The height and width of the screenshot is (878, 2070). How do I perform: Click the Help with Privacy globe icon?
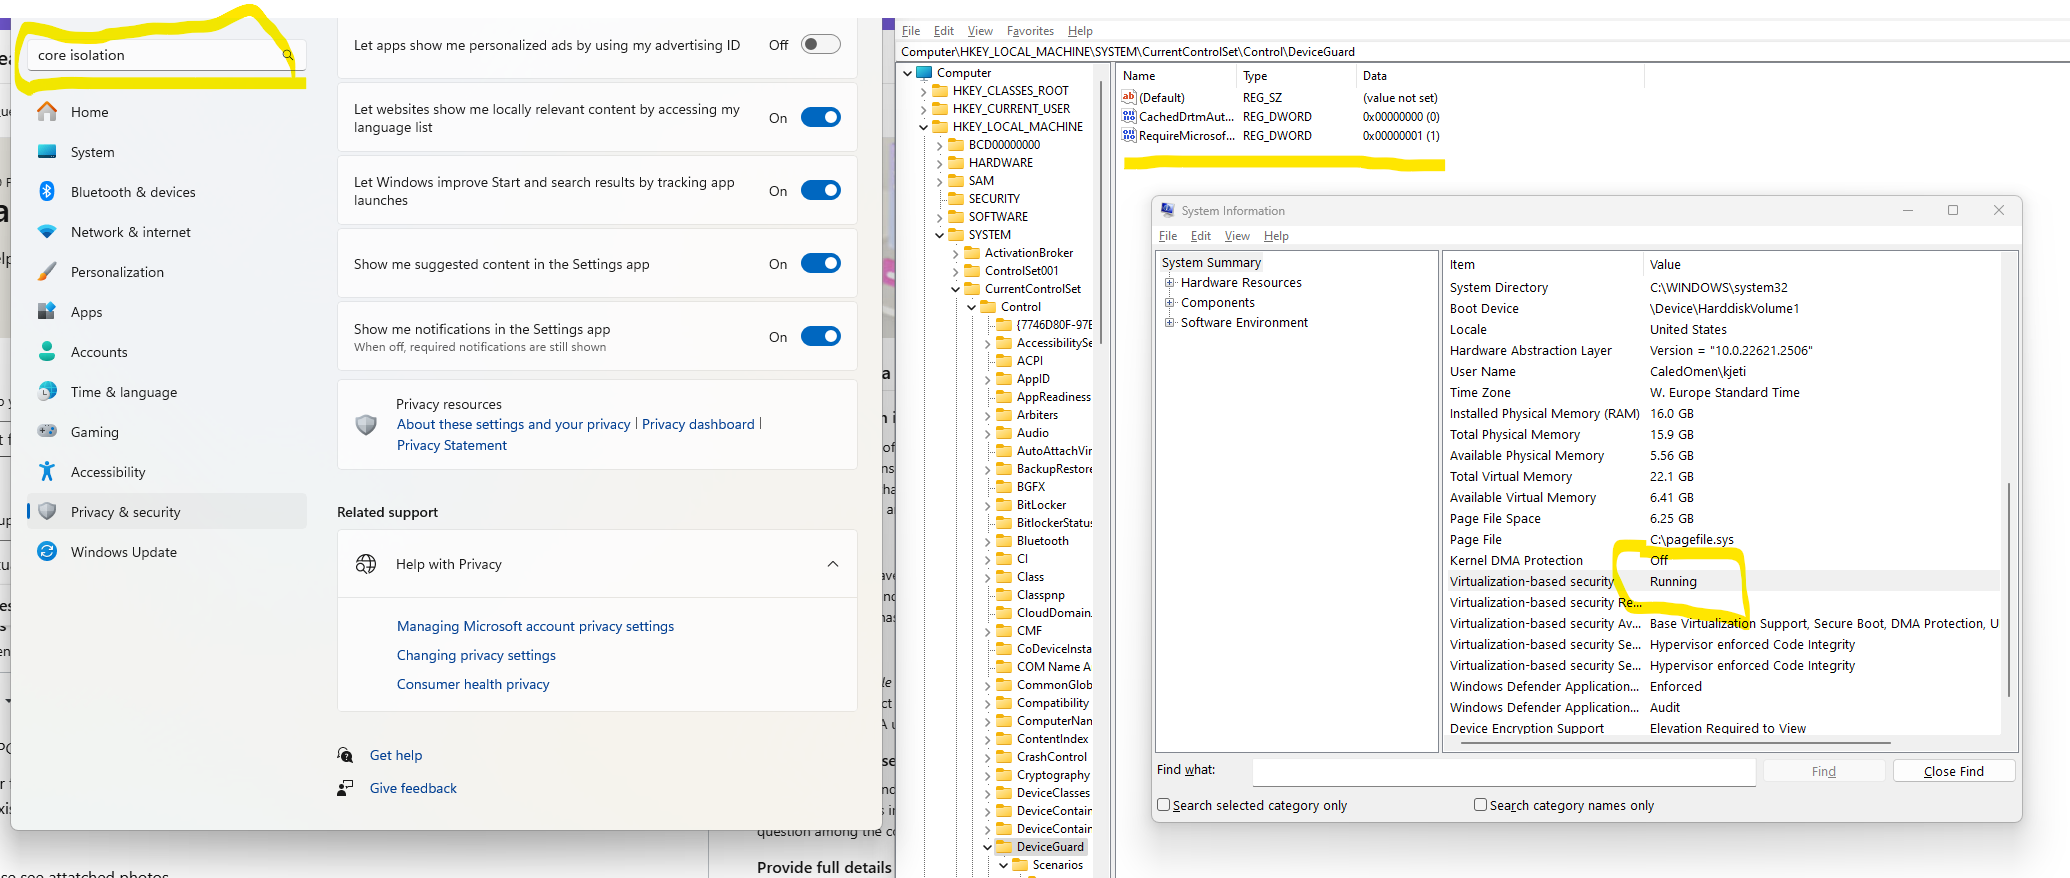366,564
